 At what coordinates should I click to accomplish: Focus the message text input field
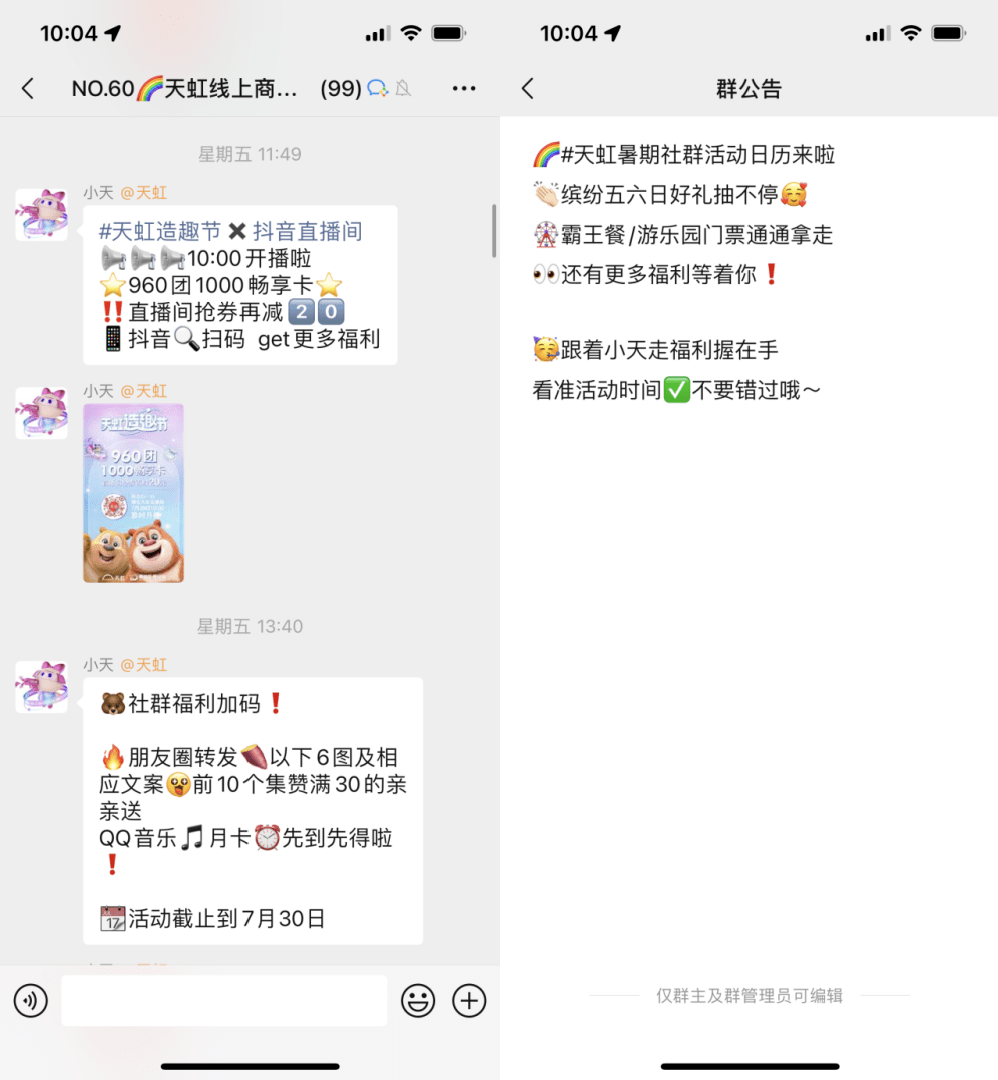point(224,1001)
